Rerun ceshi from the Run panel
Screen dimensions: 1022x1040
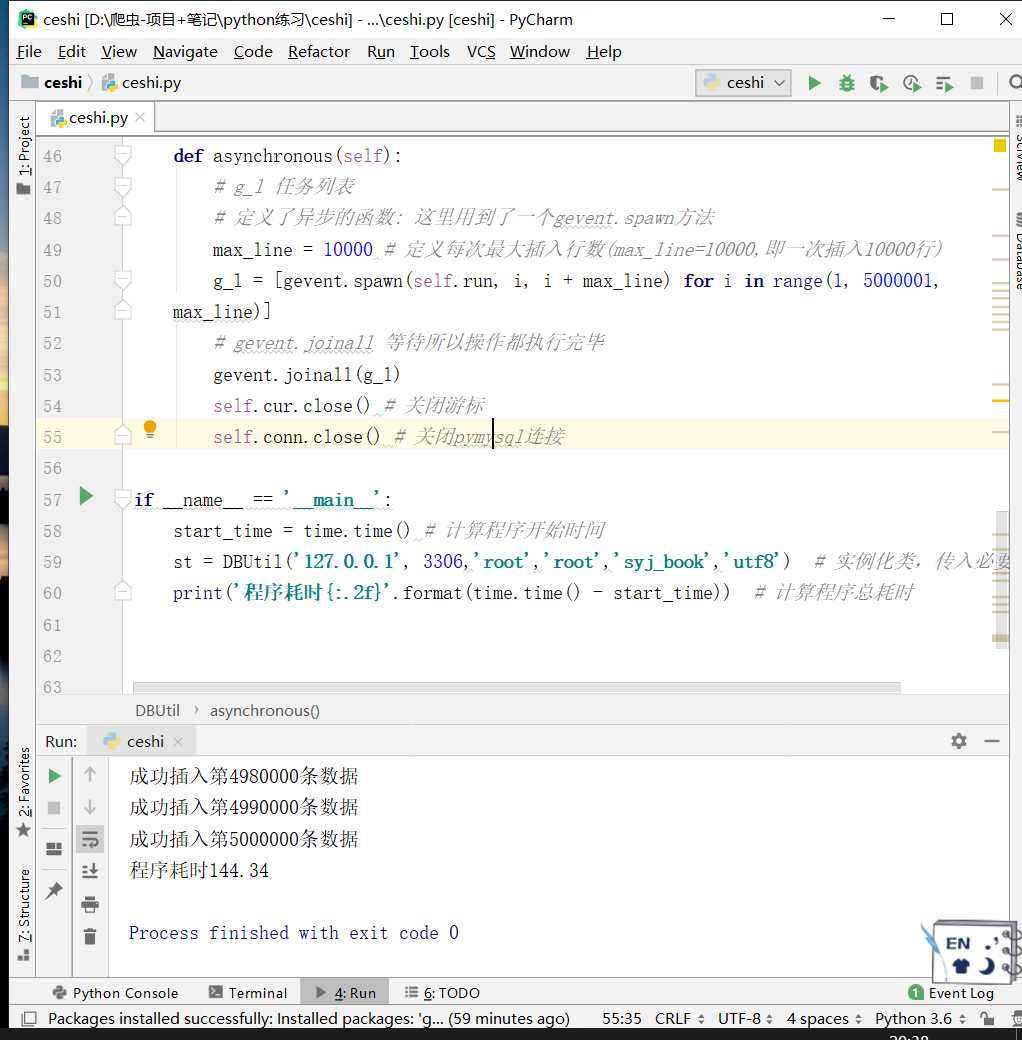[54, 776]
